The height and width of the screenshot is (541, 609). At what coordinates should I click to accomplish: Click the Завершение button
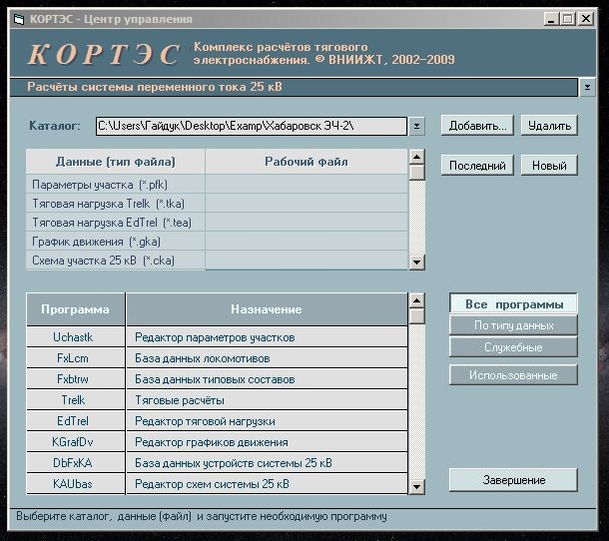click(x=513, y=480)
